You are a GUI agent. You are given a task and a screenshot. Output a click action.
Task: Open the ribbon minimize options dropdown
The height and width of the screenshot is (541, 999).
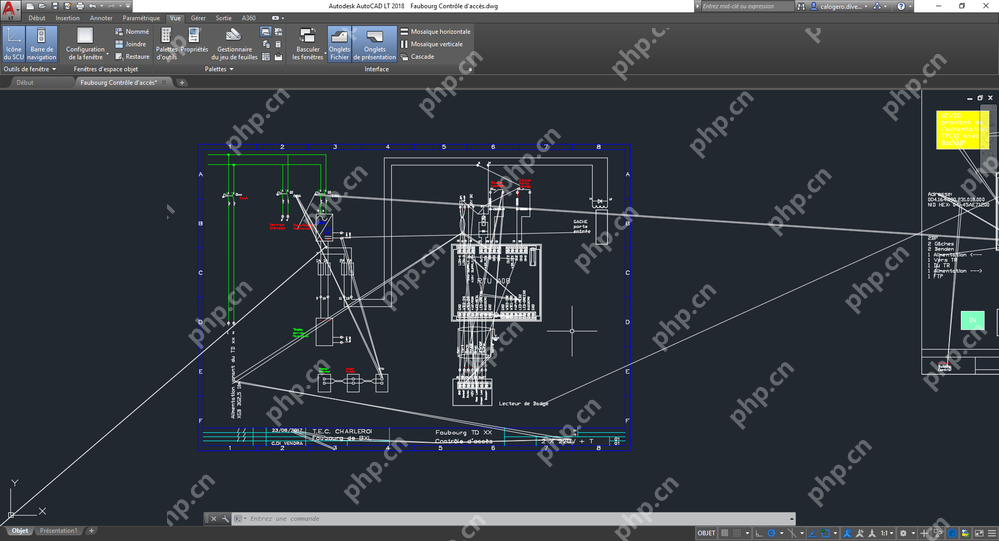pos(277,18)
